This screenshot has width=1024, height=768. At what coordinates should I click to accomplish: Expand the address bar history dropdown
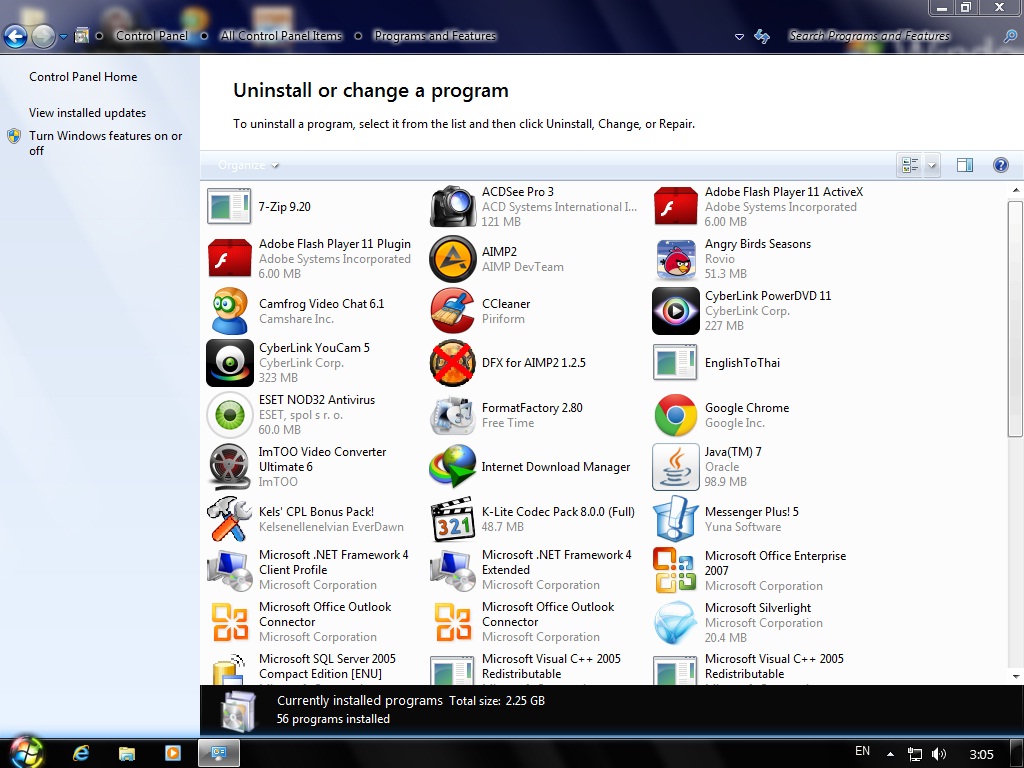click(739, 37)
